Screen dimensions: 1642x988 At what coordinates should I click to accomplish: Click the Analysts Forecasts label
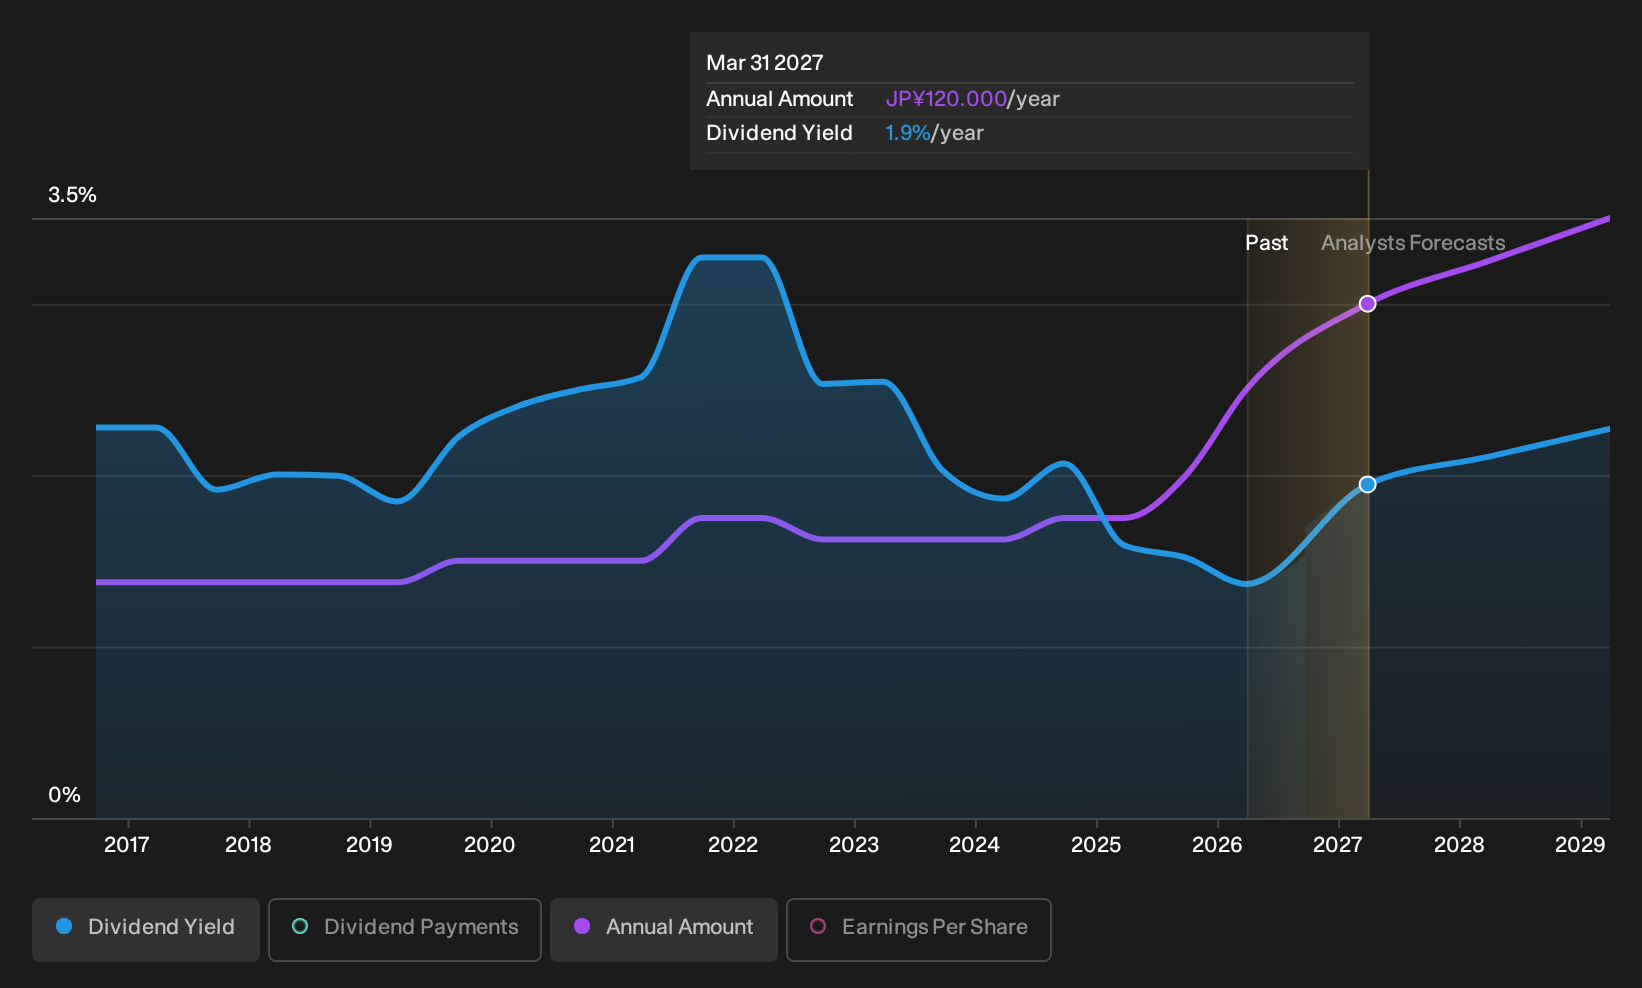pos(1413,243)
